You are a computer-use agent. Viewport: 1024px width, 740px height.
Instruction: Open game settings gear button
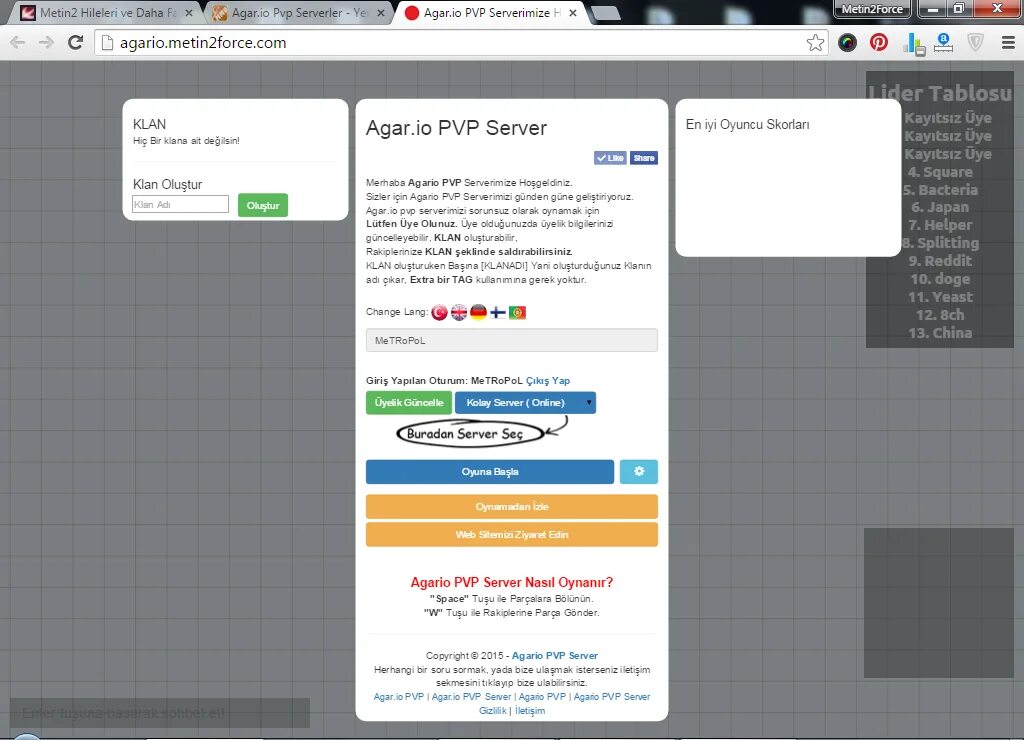pyautogui.click(x=639, y=472)
